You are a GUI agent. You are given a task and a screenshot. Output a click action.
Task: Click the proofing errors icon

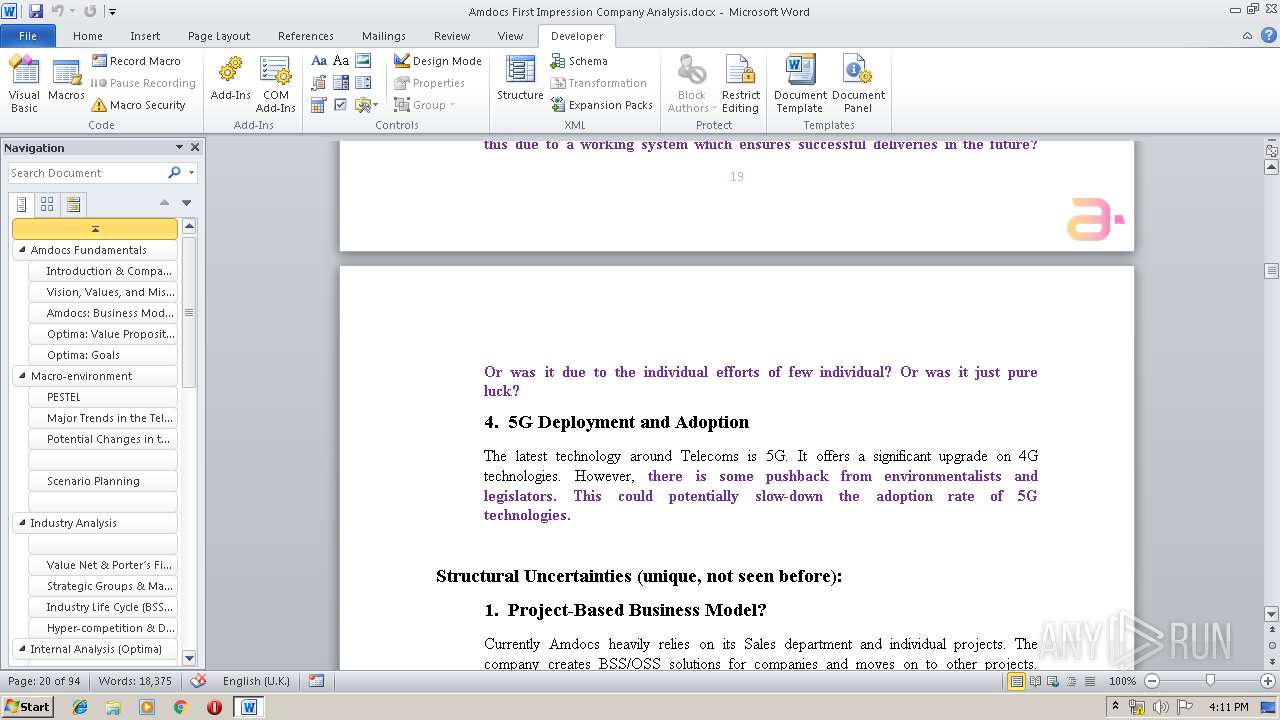pos(198,681)
